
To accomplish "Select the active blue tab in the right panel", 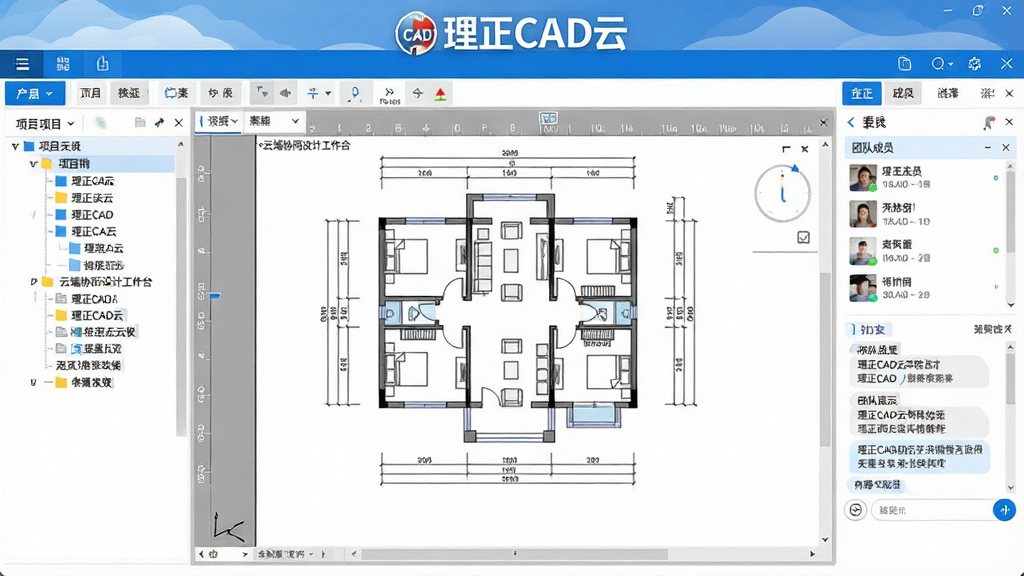I will pos(861,93).
